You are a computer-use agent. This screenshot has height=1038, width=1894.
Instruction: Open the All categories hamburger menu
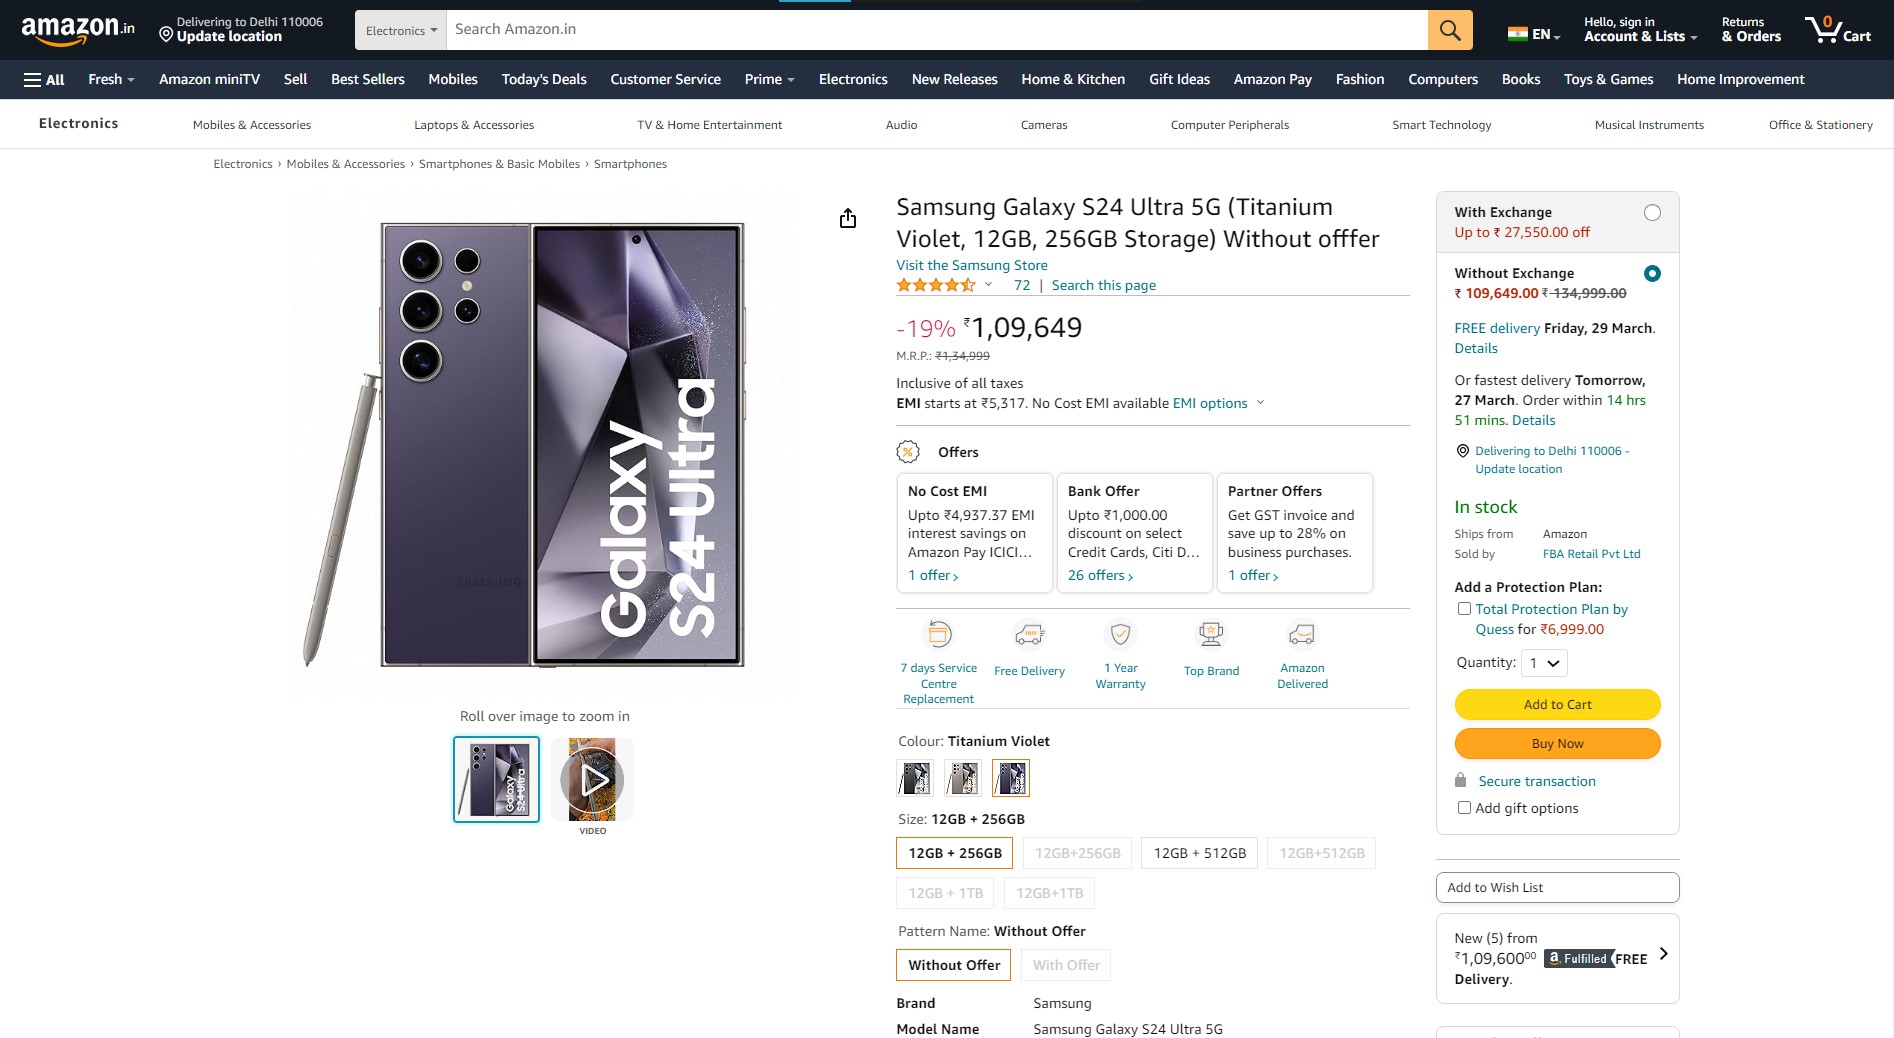point(44,79)
